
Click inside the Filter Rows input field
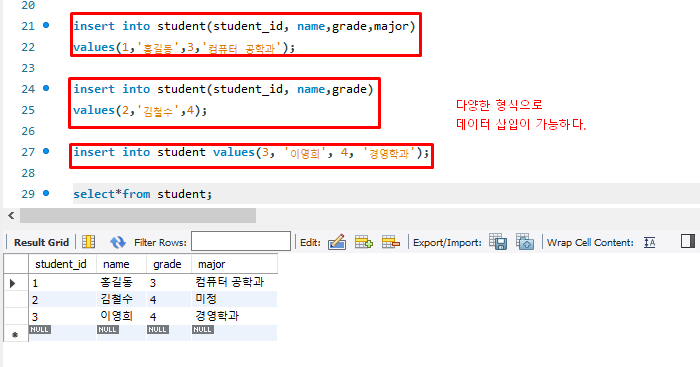click(x=241, y=241)
